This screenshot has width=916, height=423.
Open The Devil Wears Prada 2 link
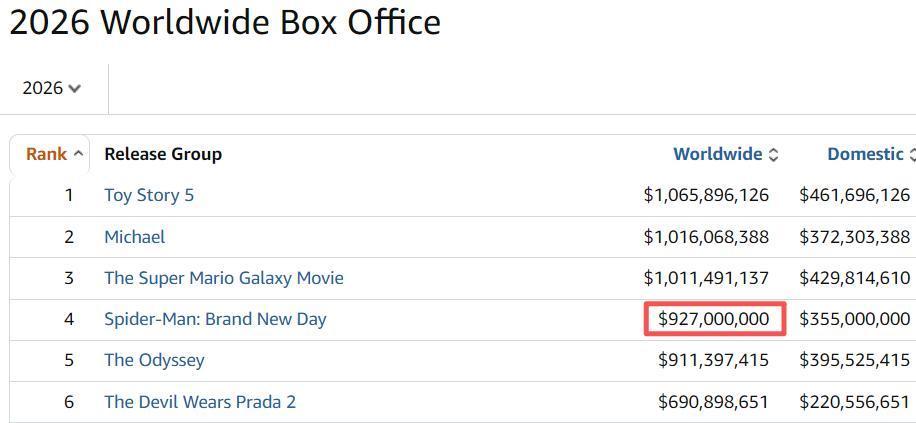point(200,401)
